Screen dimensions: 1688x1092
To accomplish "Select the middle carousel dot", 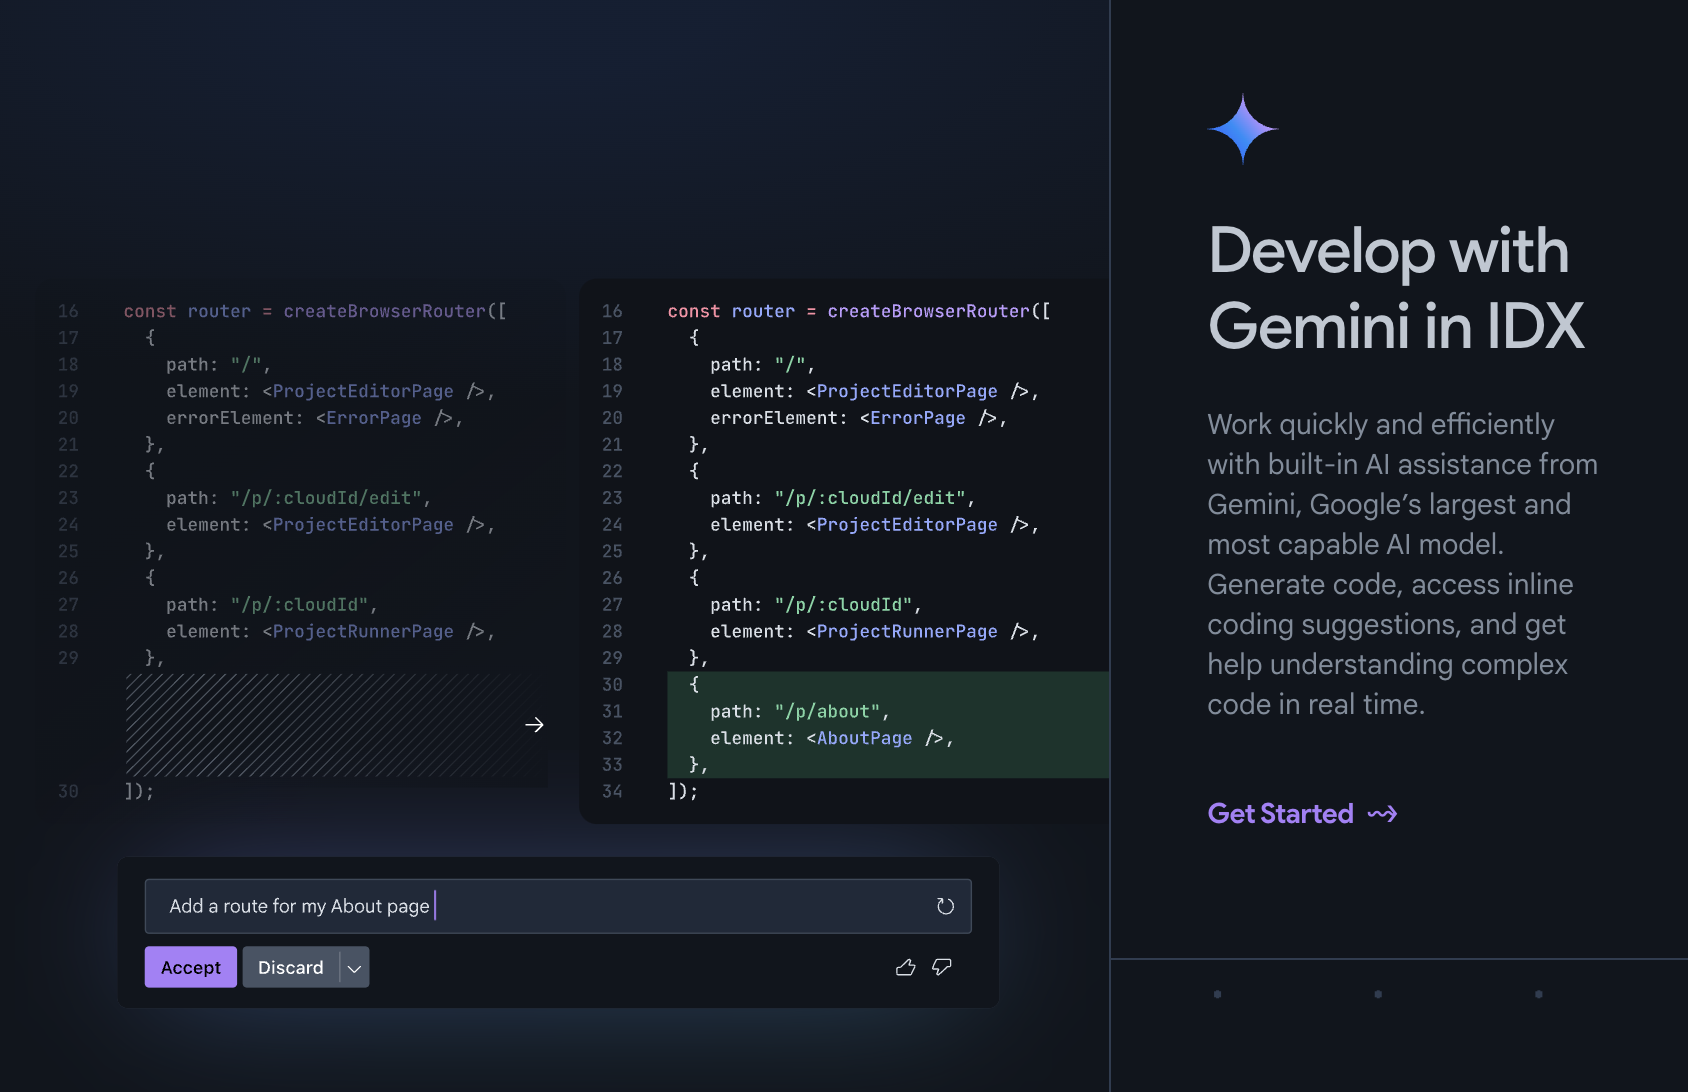I will [1378, 994].
